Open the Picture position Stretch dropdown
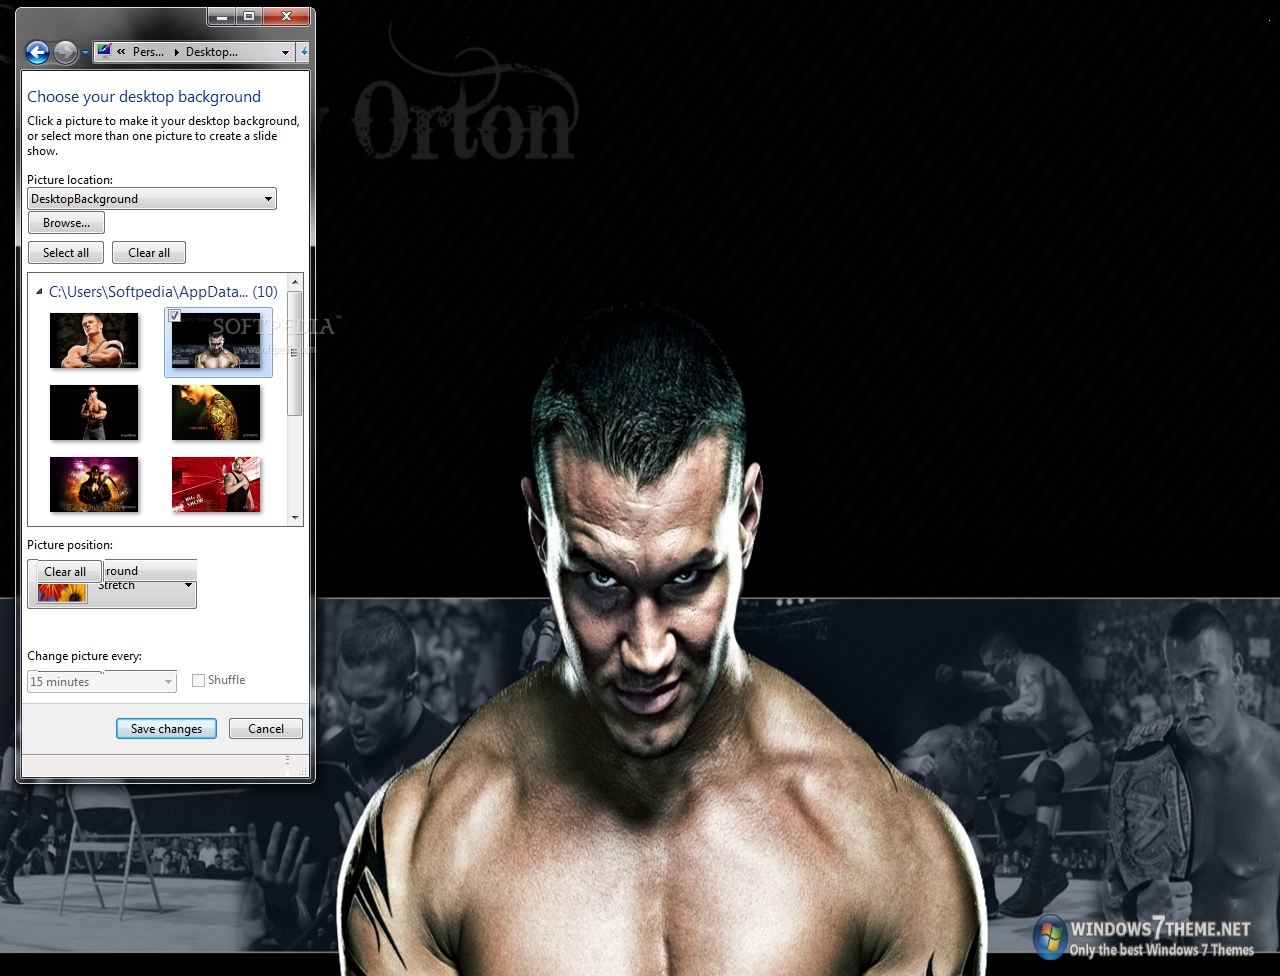This screenshot has height=976, width=1280. (112, 586)
